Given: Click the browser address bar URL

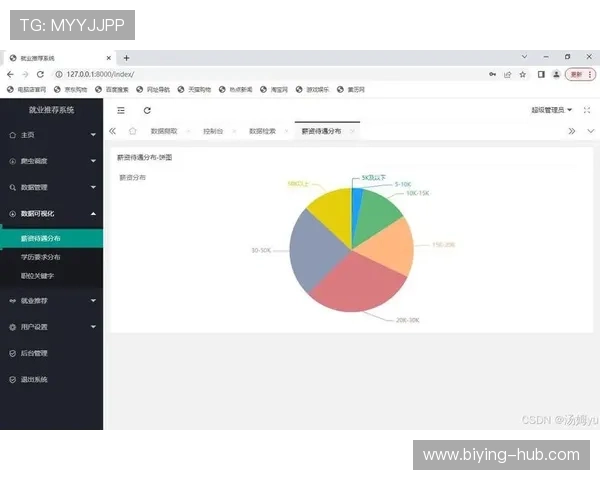Looking at the screenshot, I should pyautogui.click(x=100, y=75).
